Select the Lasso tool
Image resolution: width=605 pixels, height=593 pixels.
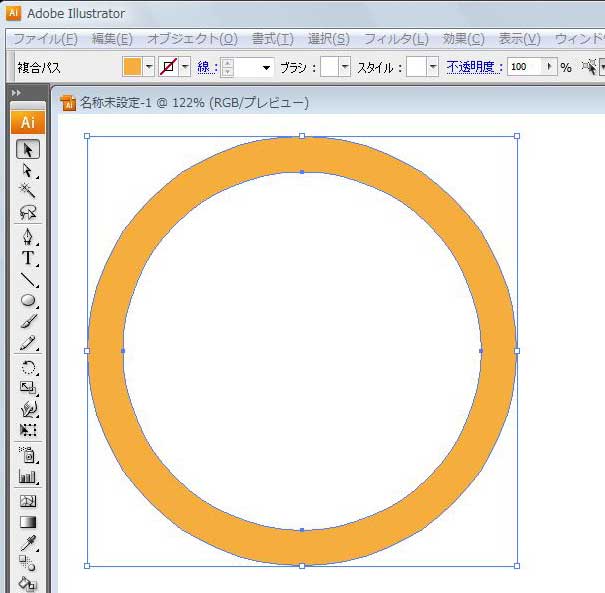(x=28, y=212)
